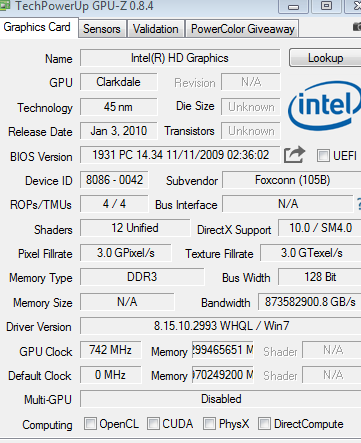Enable the UEFI checkbox

click(323, 156)
